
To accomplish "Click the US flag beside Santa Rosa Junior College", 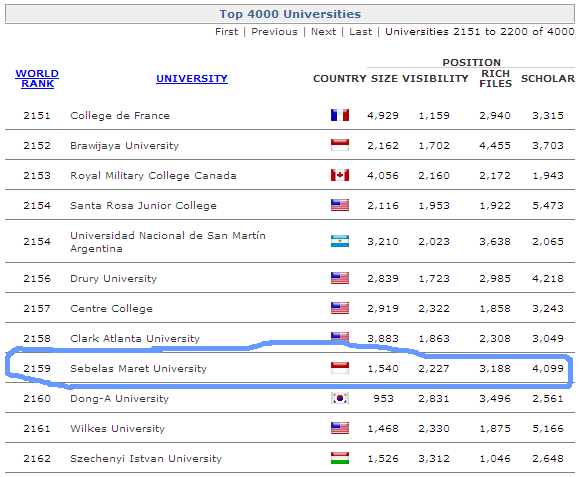I will tap(340, 205).
